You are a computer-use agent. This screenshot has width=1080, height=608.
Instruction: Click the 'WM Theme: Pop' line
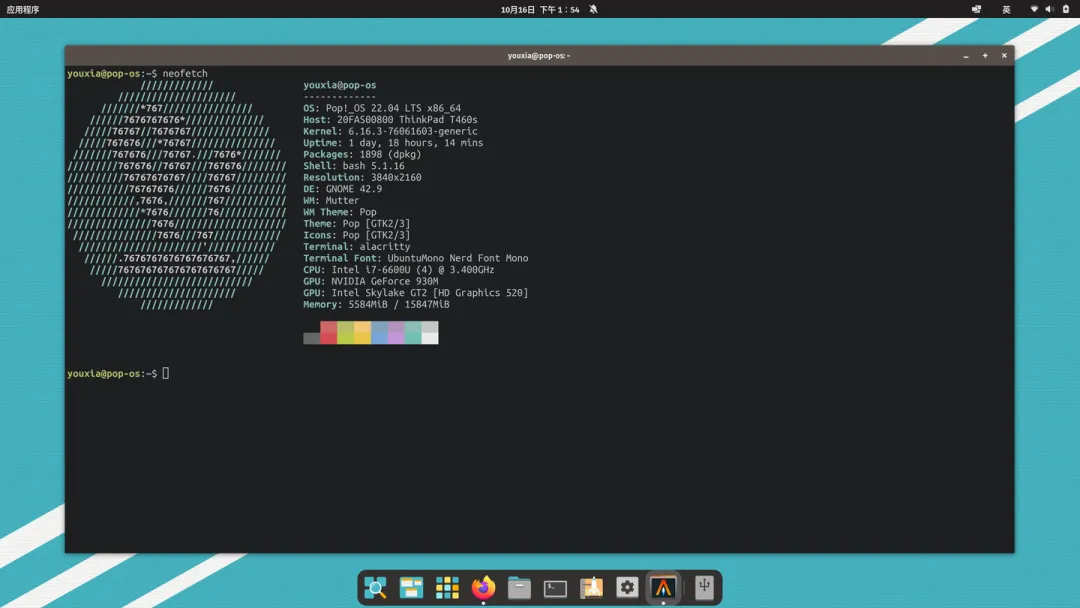(x=340, y=213)
